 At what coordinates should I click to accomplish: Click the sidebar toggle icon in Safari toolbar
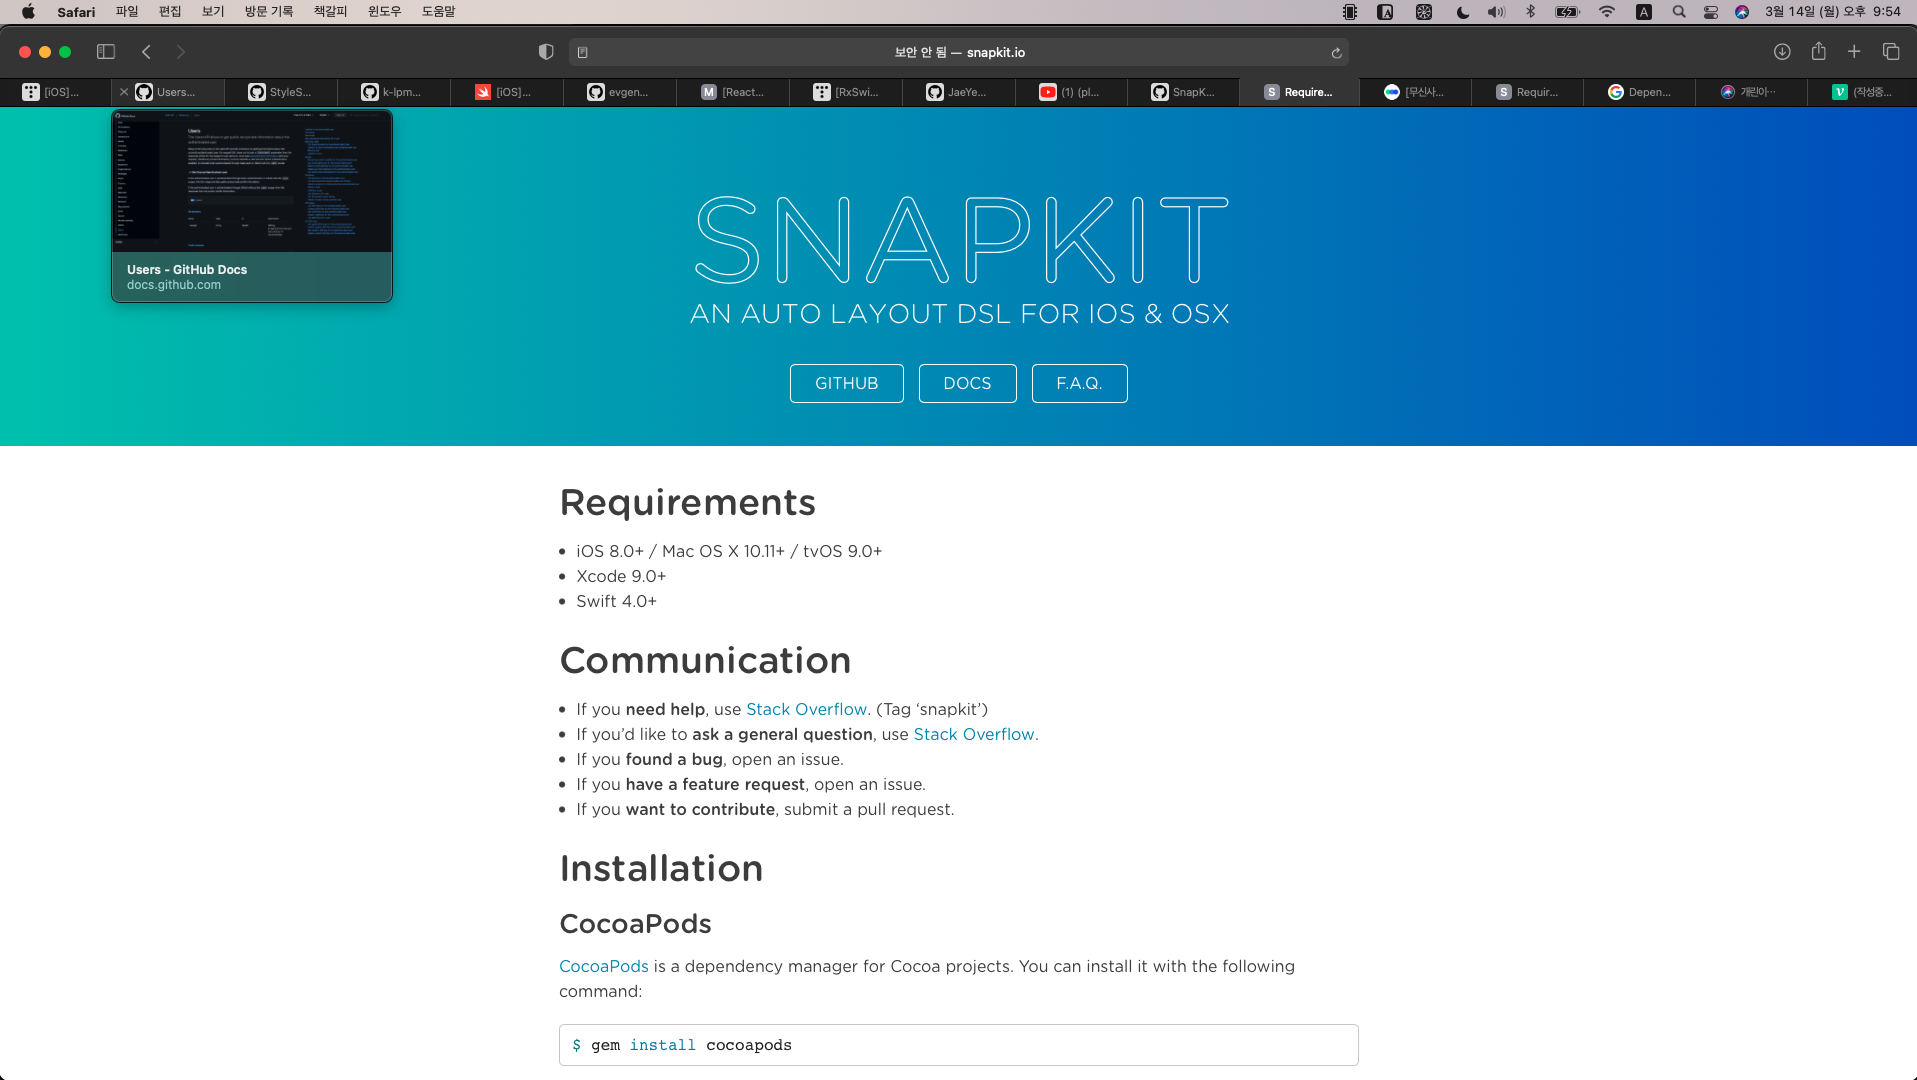tap(105, 51)
